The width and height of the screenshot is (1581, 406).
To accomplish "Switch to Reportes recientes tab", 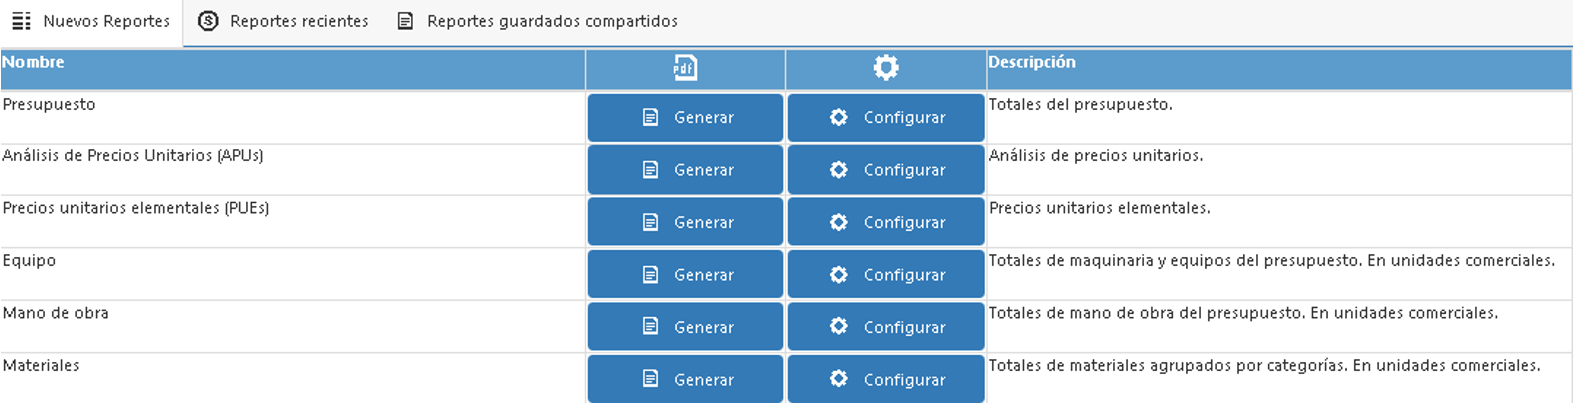I will coord(283,22).
